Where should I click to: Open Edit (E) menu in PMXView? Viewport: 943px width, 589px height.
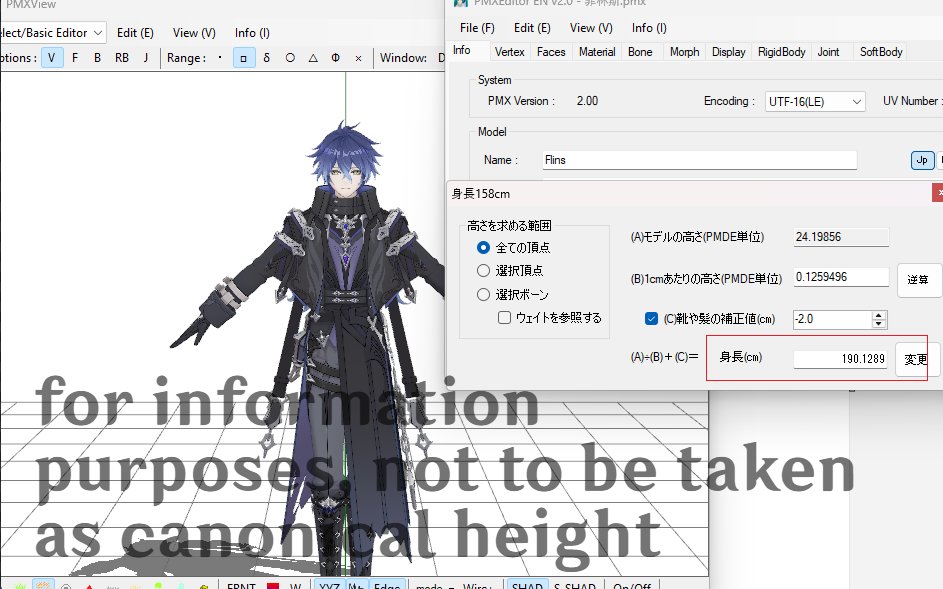pos(135,32)
